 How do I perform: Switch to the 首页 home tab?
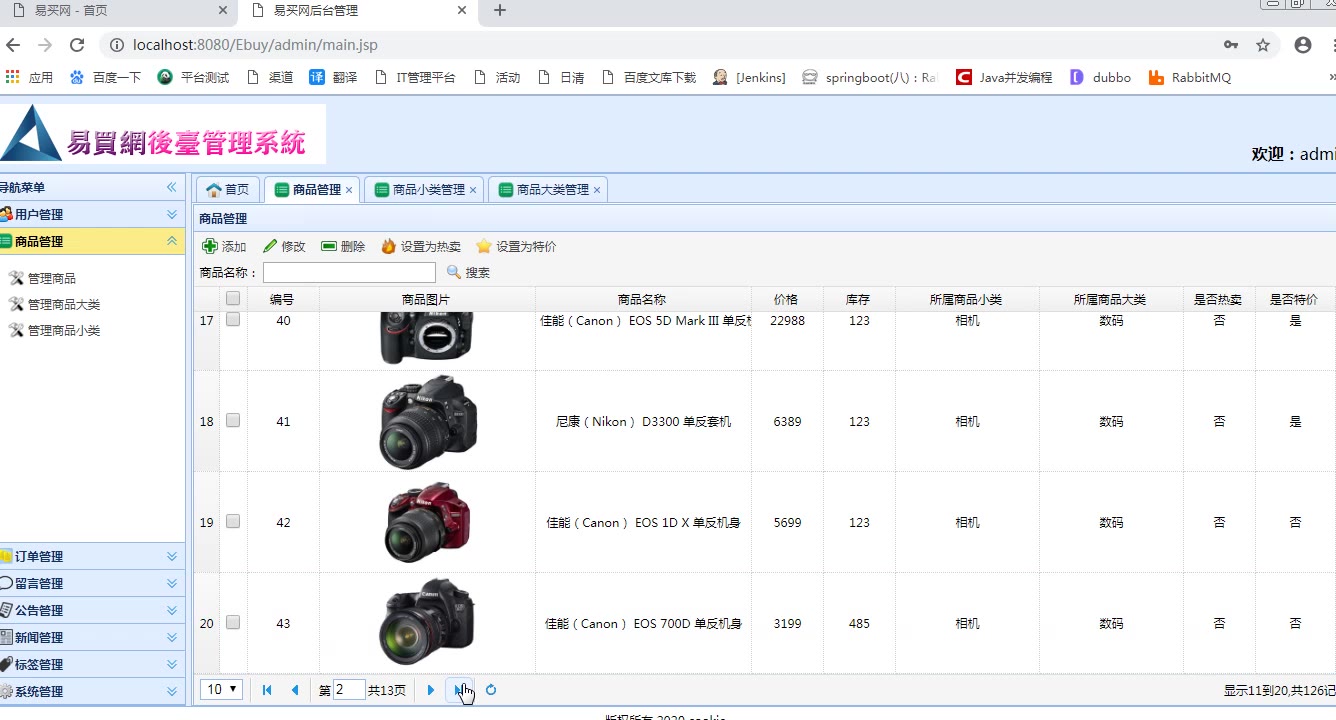pos(228,189)
